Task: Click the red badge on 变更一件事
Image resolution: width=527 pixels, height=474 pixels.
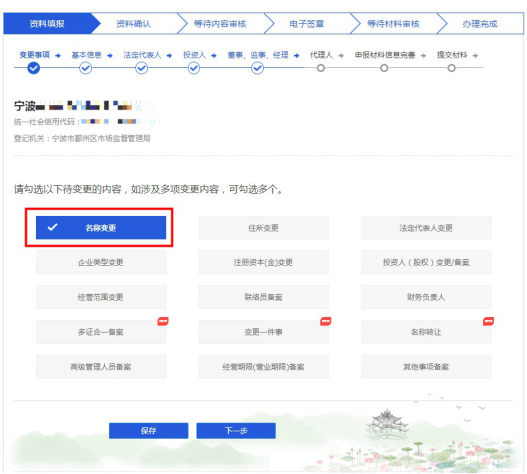Action: point(326,321)
